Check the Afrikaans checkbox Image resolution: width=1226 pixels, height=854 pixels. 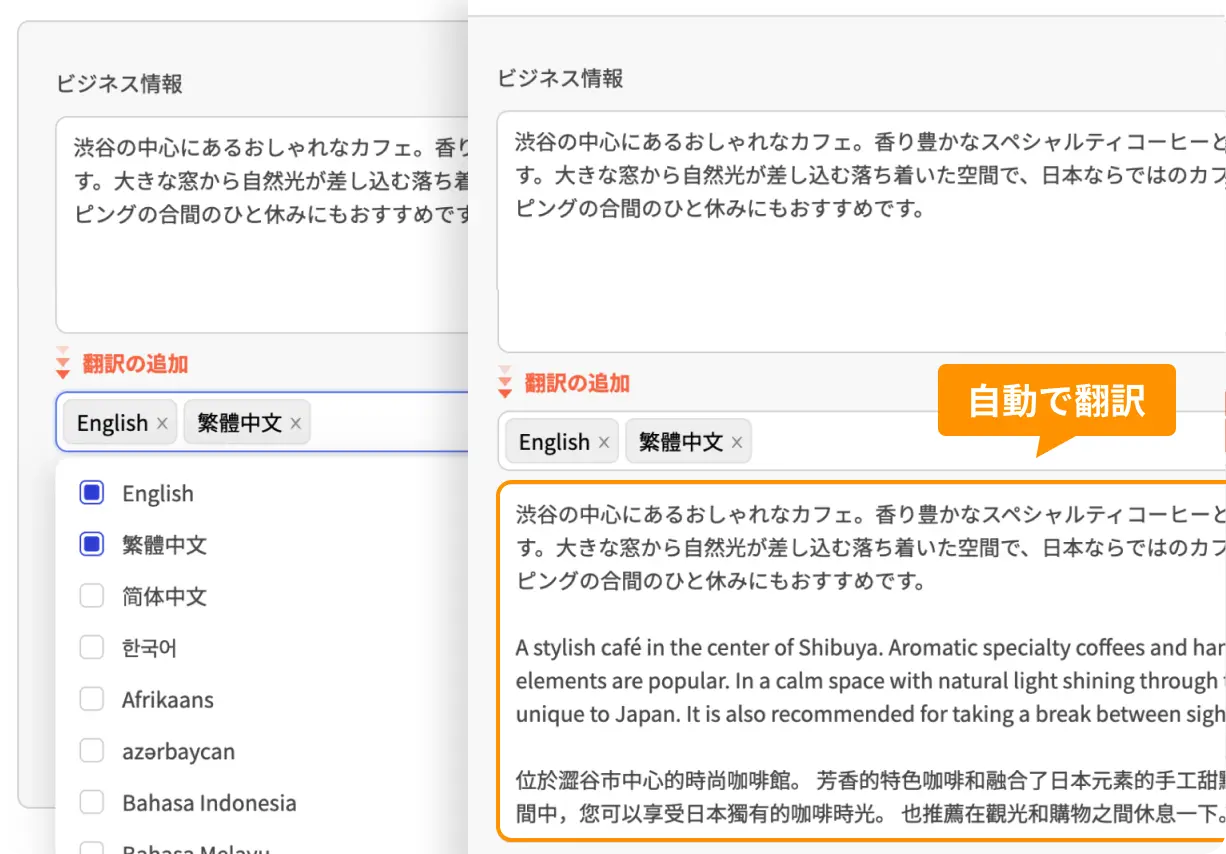92,700
